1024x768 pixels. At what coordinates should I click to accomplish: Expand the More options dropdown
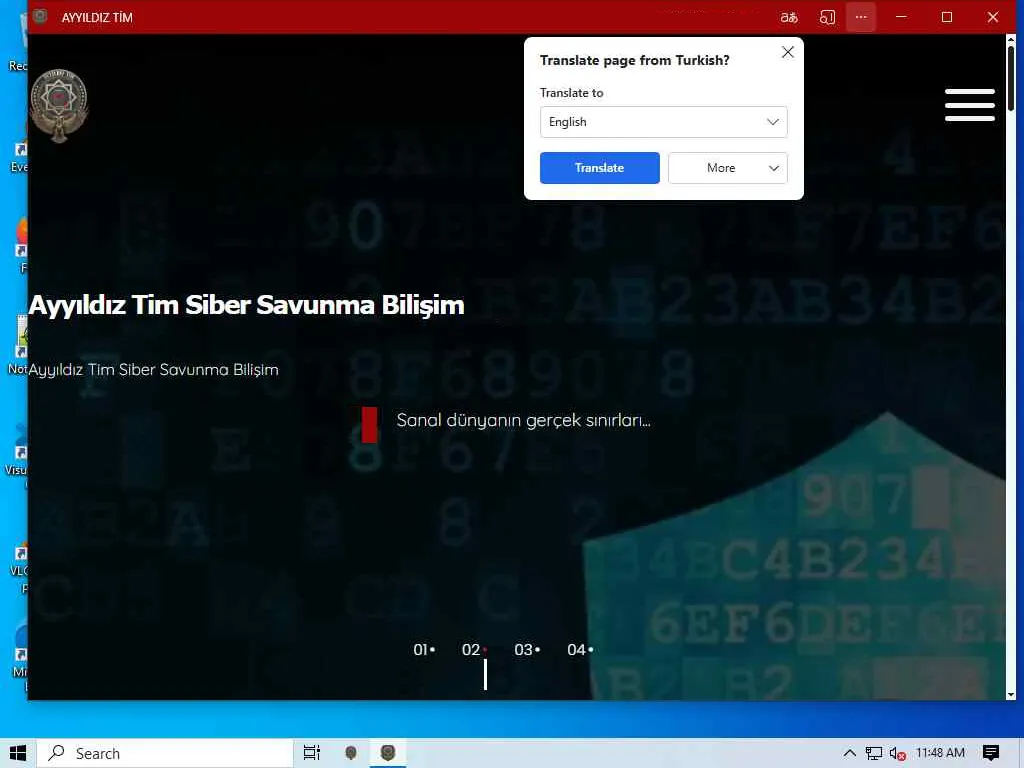[x=728, y=168]
